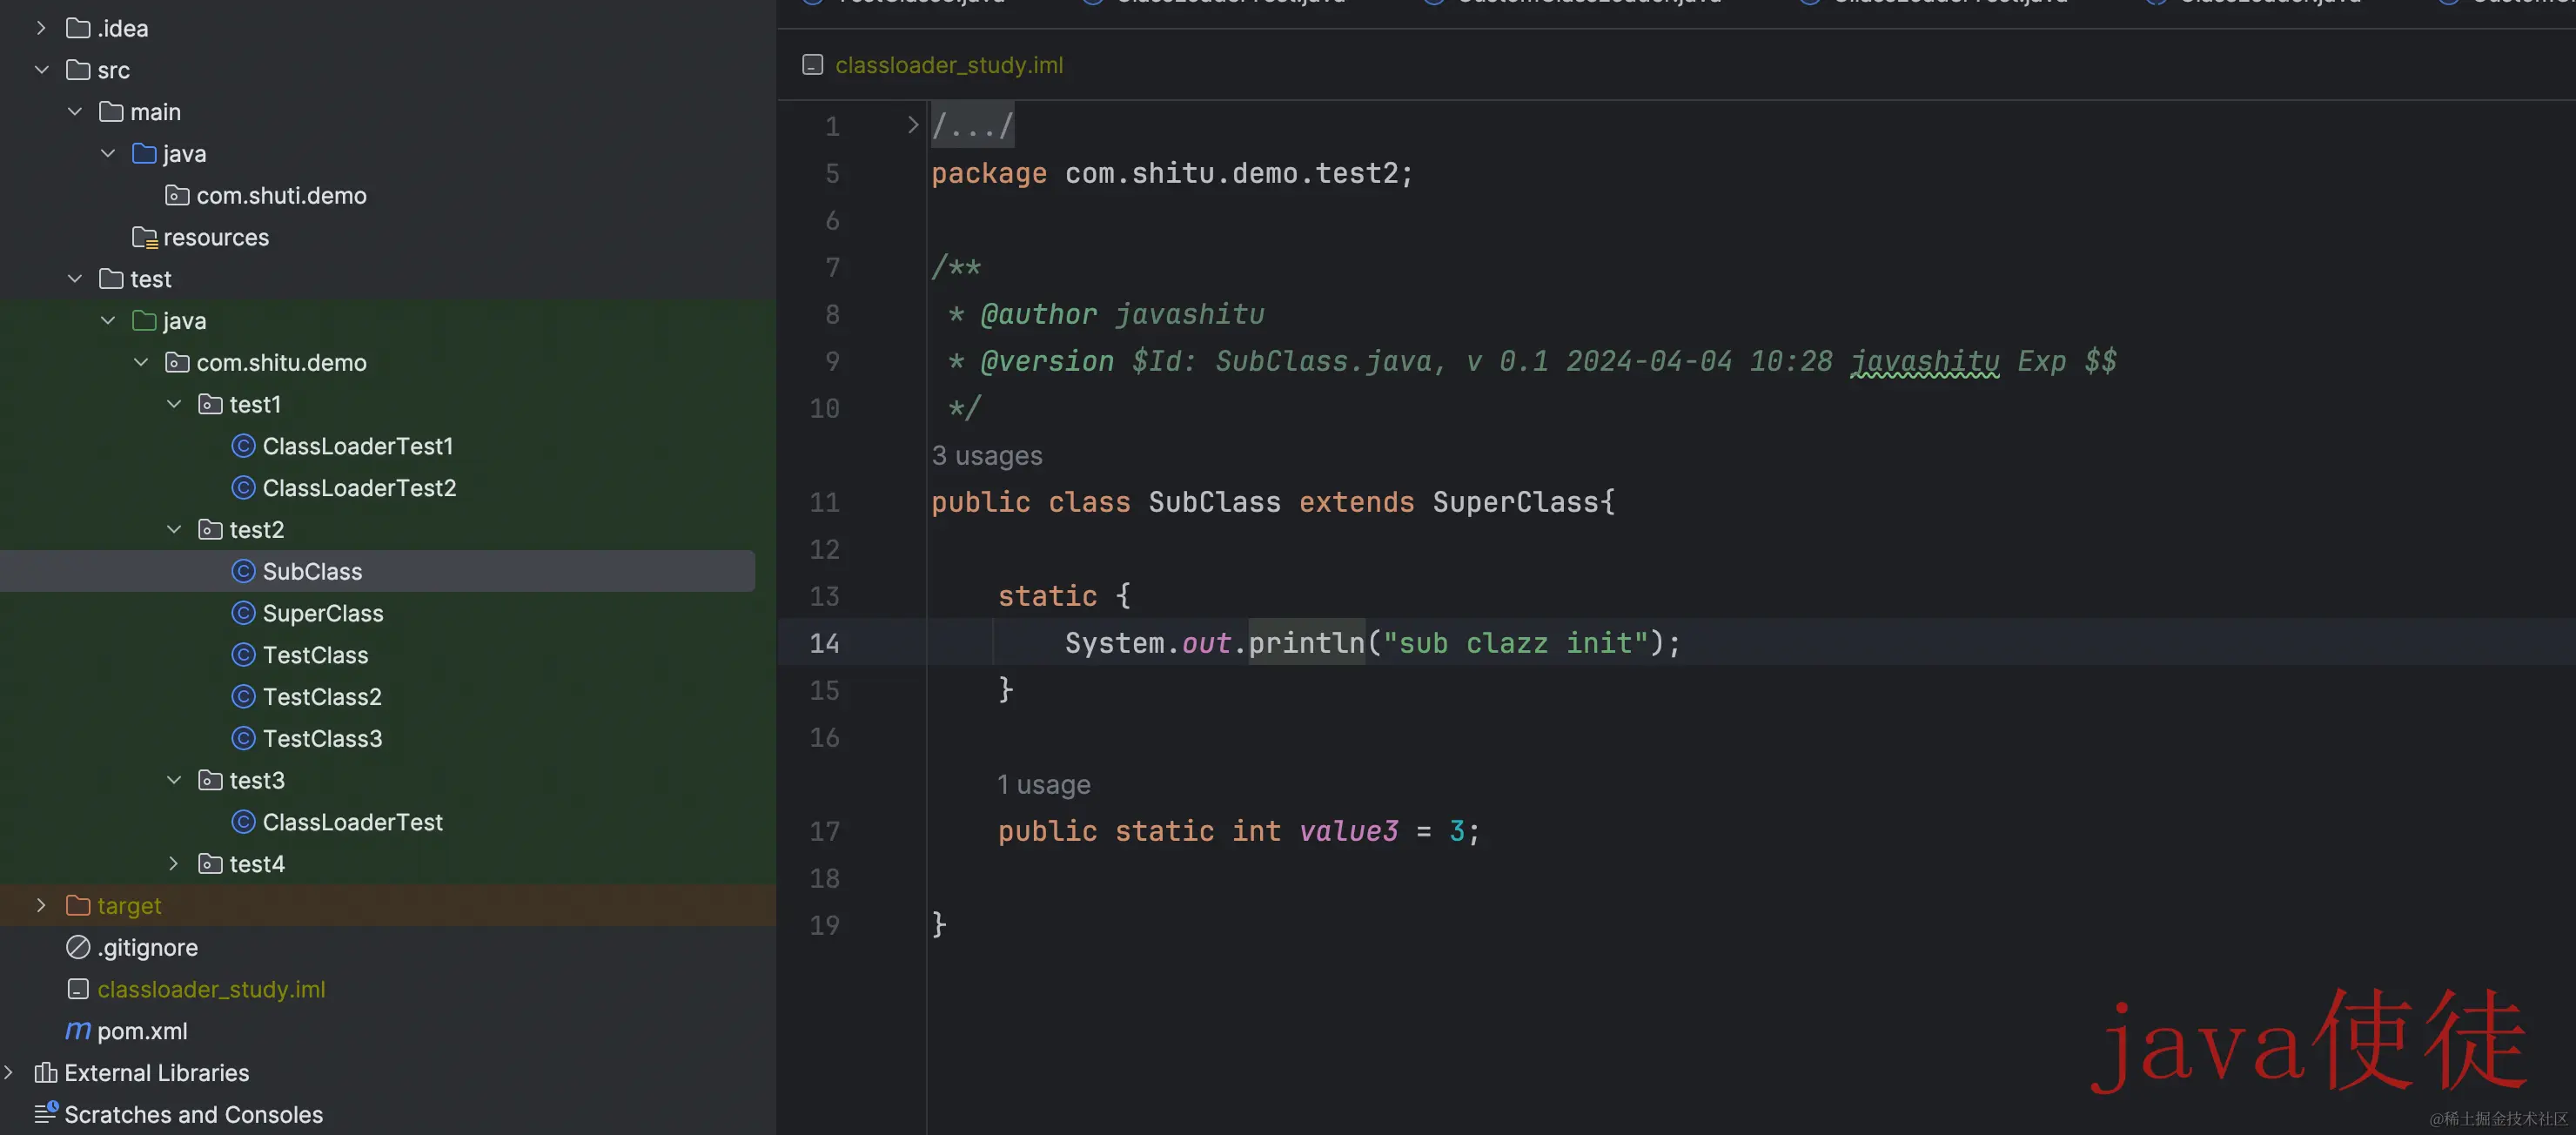This screenshot has height=1135, width=2576.
Task: Unfold the collapsed comment at line 1
Action: (x=912, y=125)
